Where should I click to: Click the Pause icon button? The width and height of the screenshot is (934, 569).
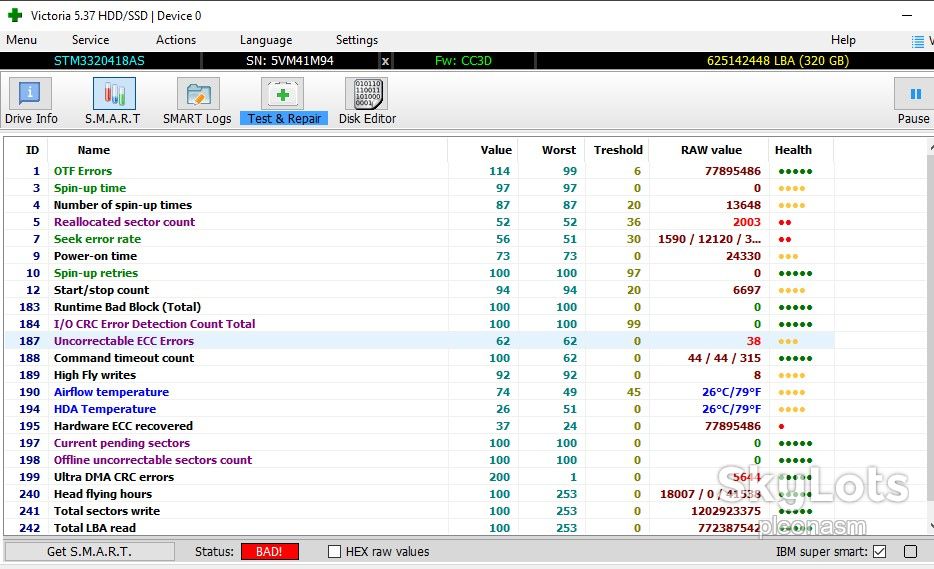[915, 94]
